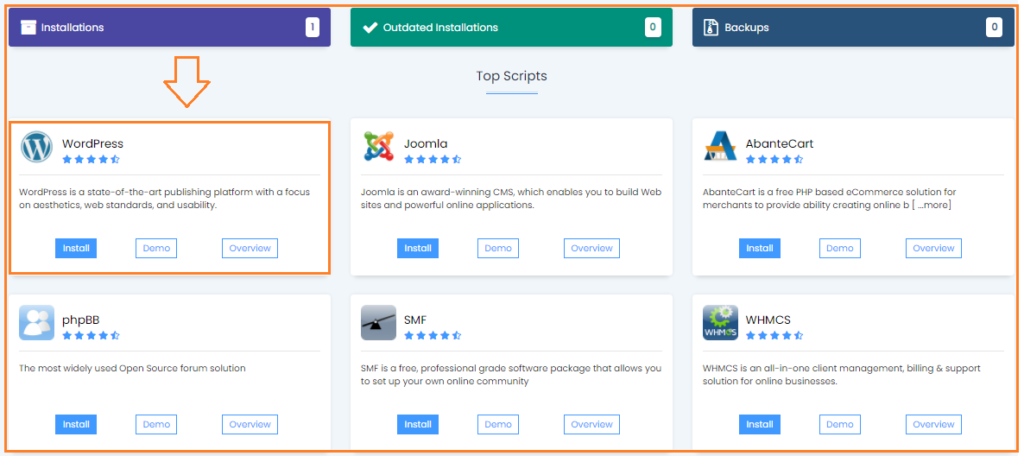Open the AbanteCart Demo
The width and height of the screenshot is (1024, 456).
[x=840, y=248]
